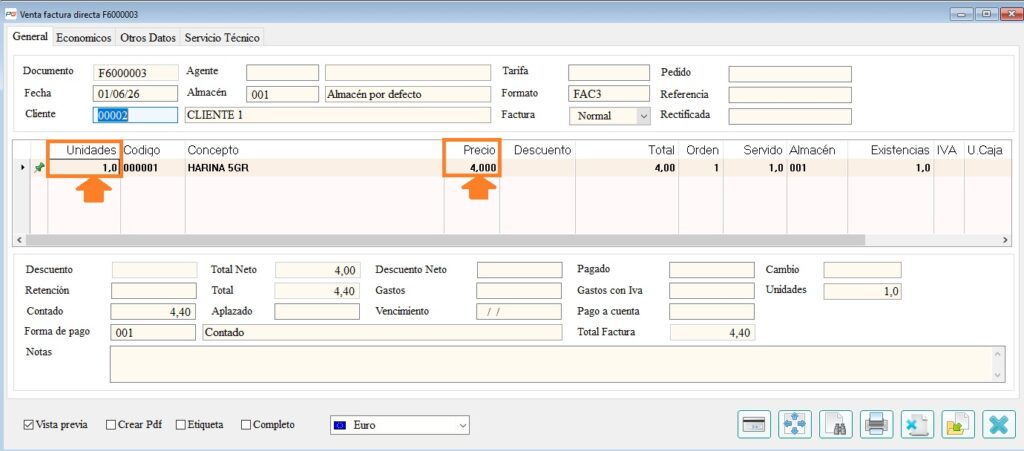Click the Agente code field
The image size is (1024, 451).
[x=282, y=72]
